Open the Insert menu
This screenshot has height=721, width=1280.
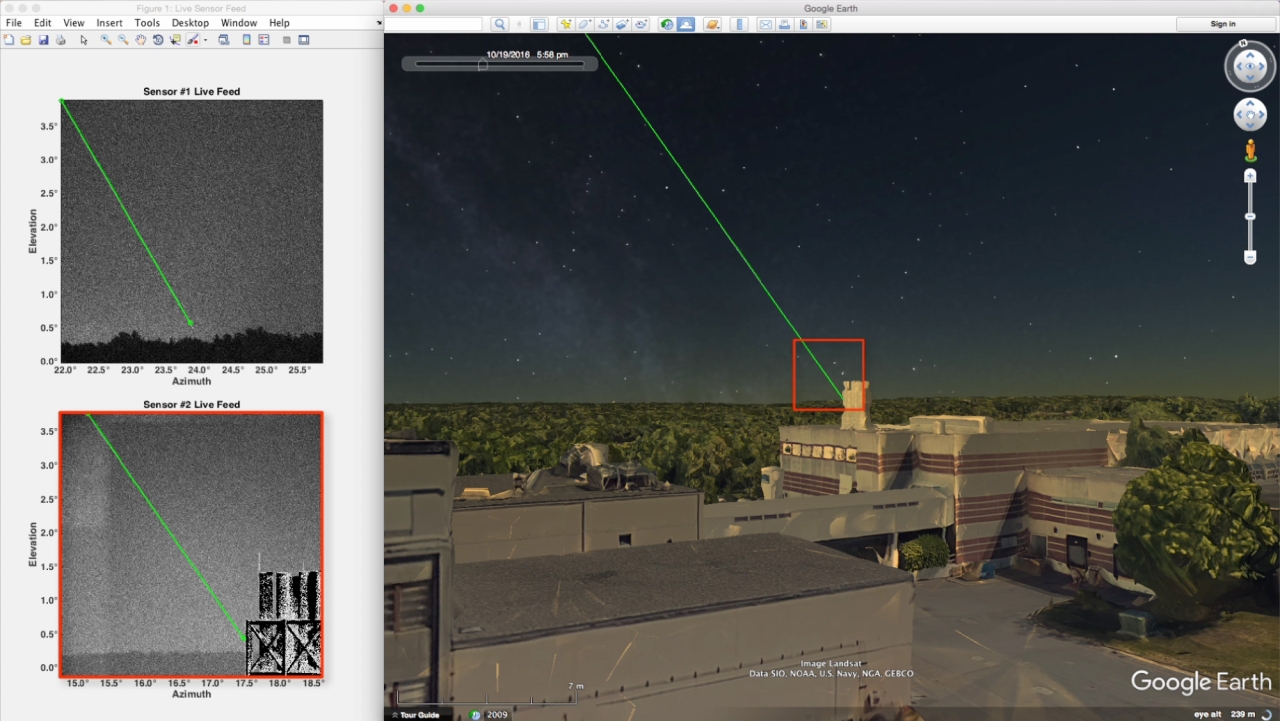[x=110, y=22]
